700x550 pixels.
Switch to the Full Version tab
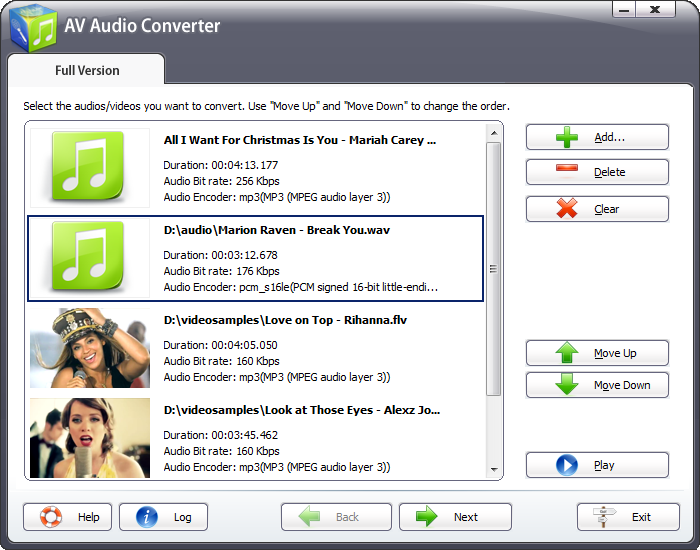click(x=87, y=70)
